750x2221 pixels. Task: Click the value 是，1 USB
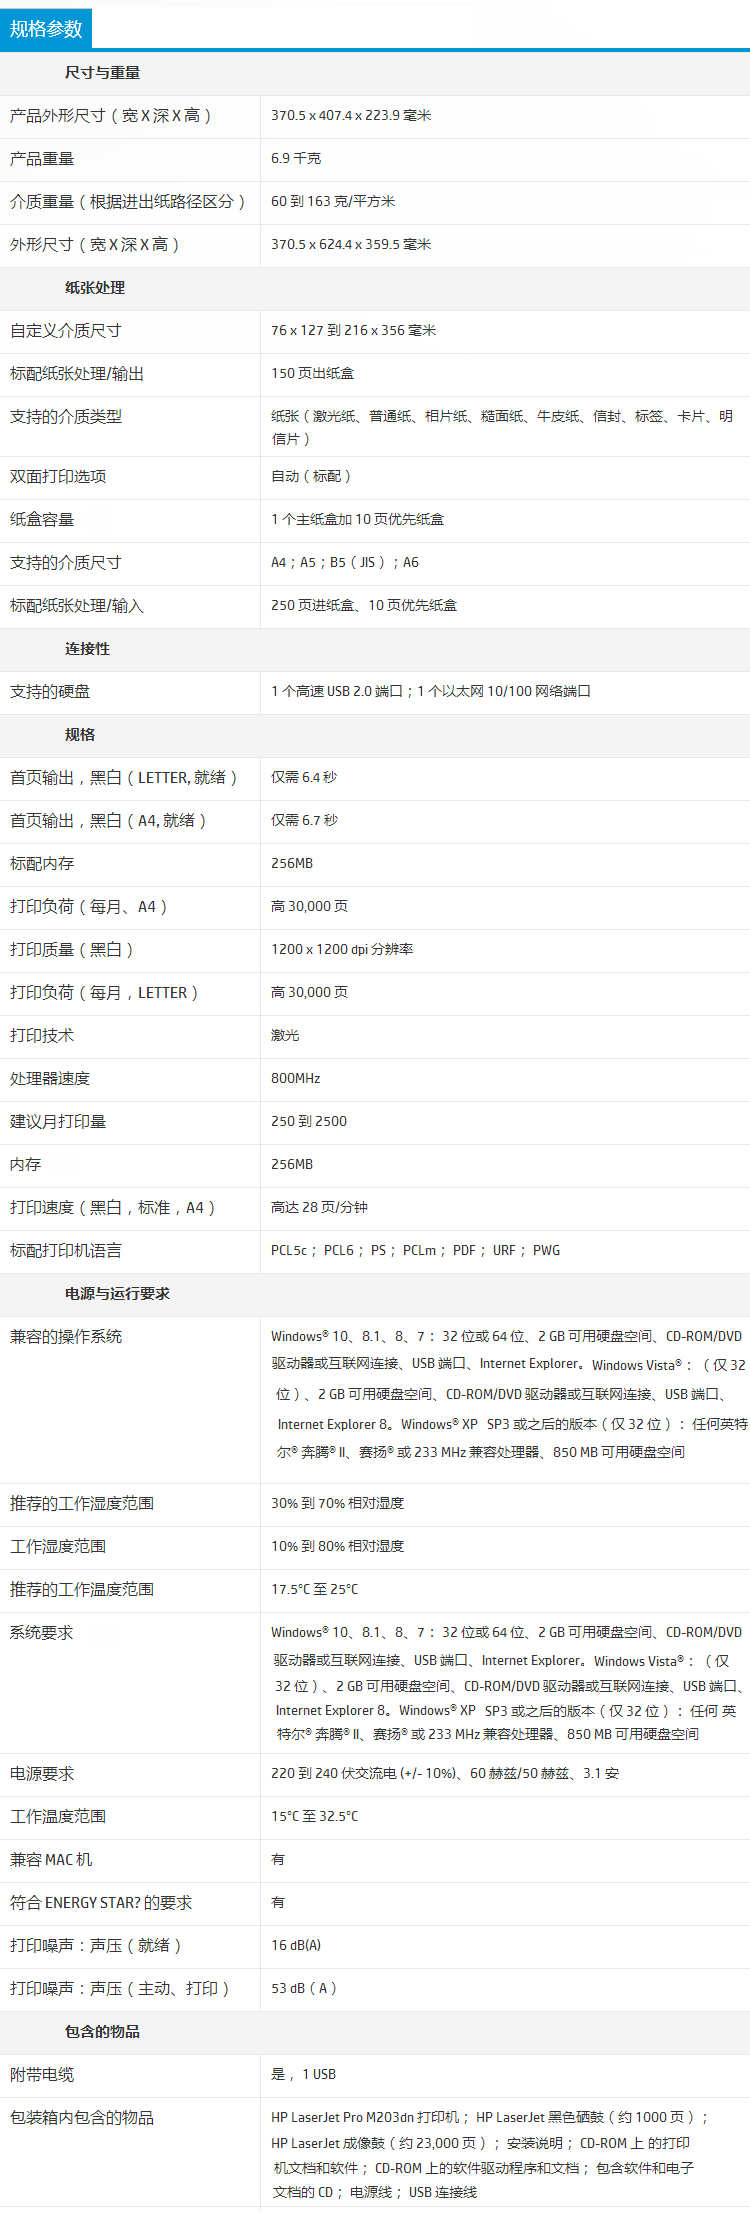[x=304, y=2075]
